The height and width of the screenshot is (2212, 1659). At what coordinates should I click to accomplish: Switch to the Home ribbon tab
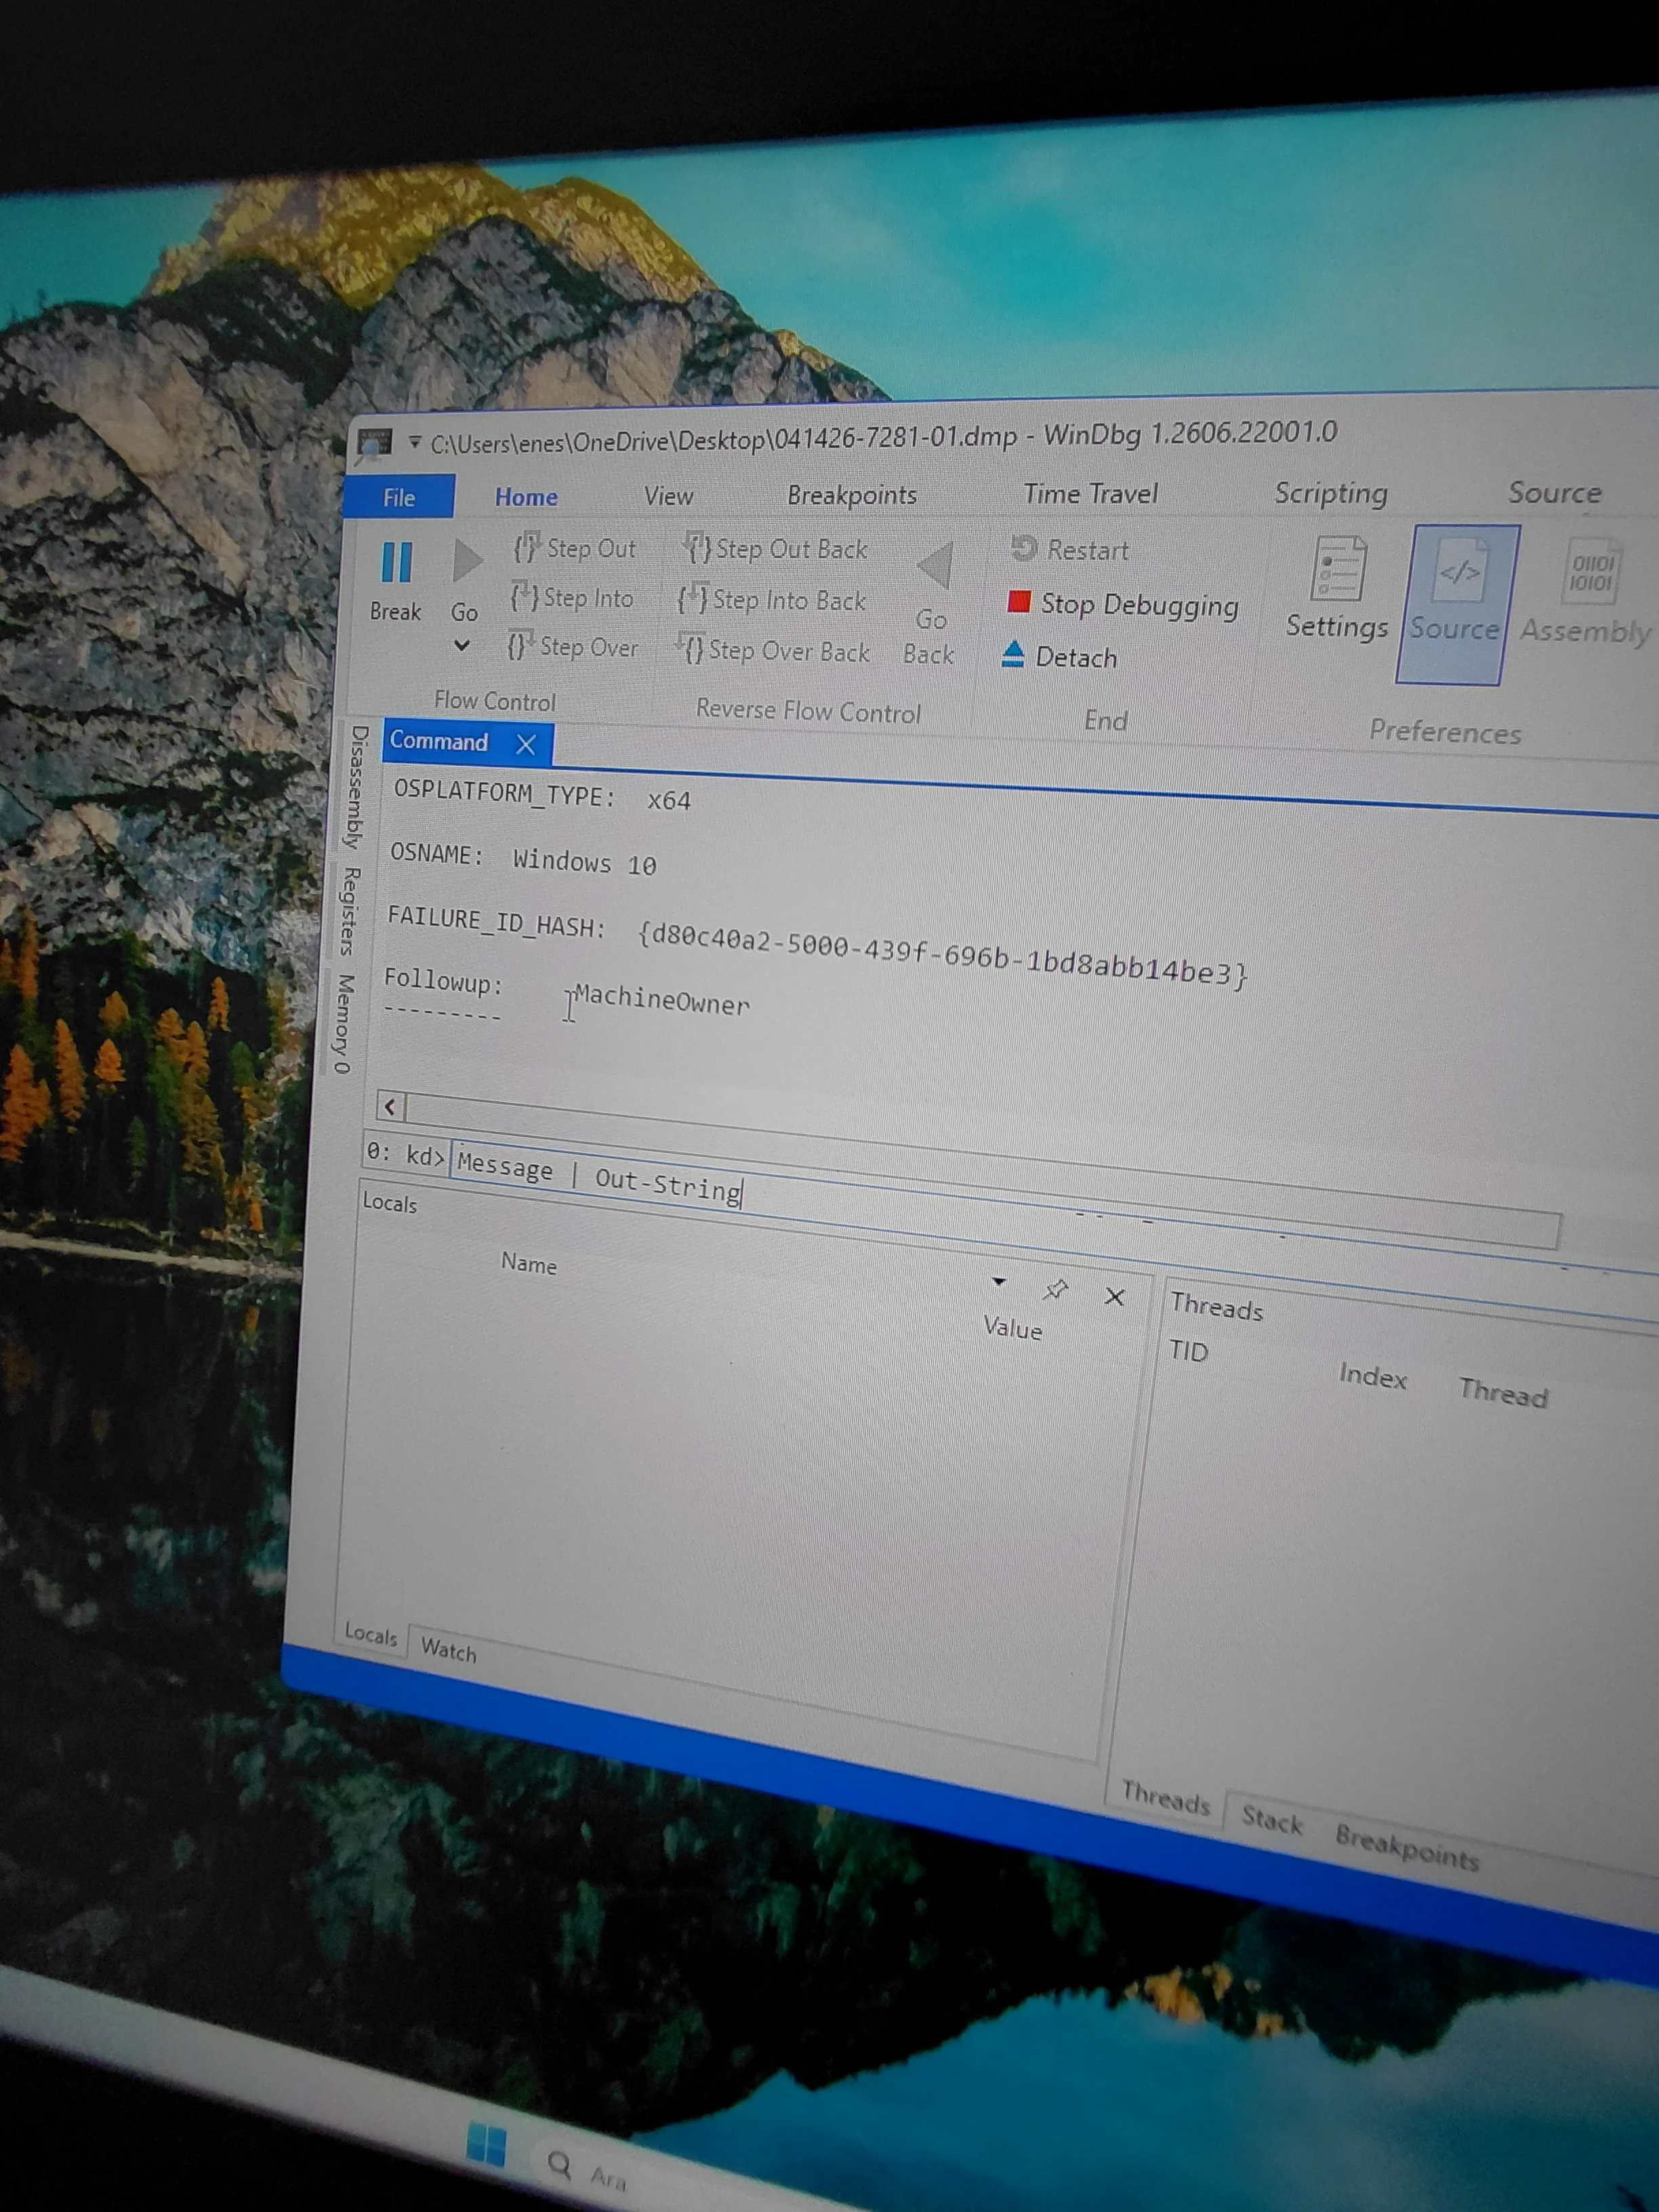526,497
